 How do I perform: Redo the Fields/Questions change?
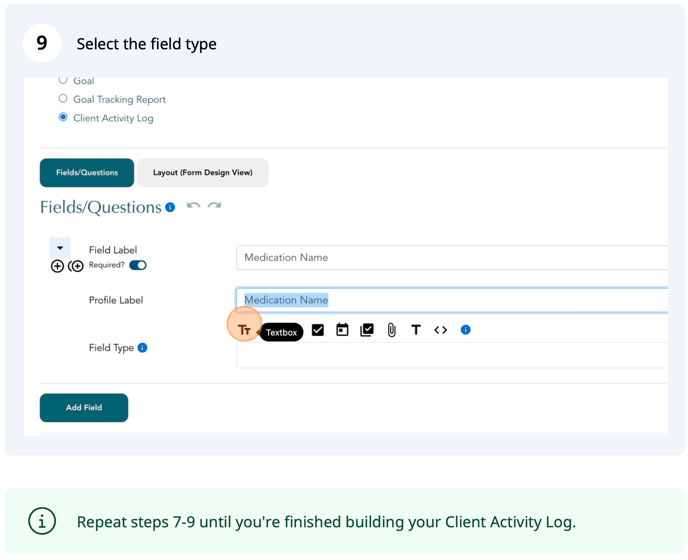point(215,205)
